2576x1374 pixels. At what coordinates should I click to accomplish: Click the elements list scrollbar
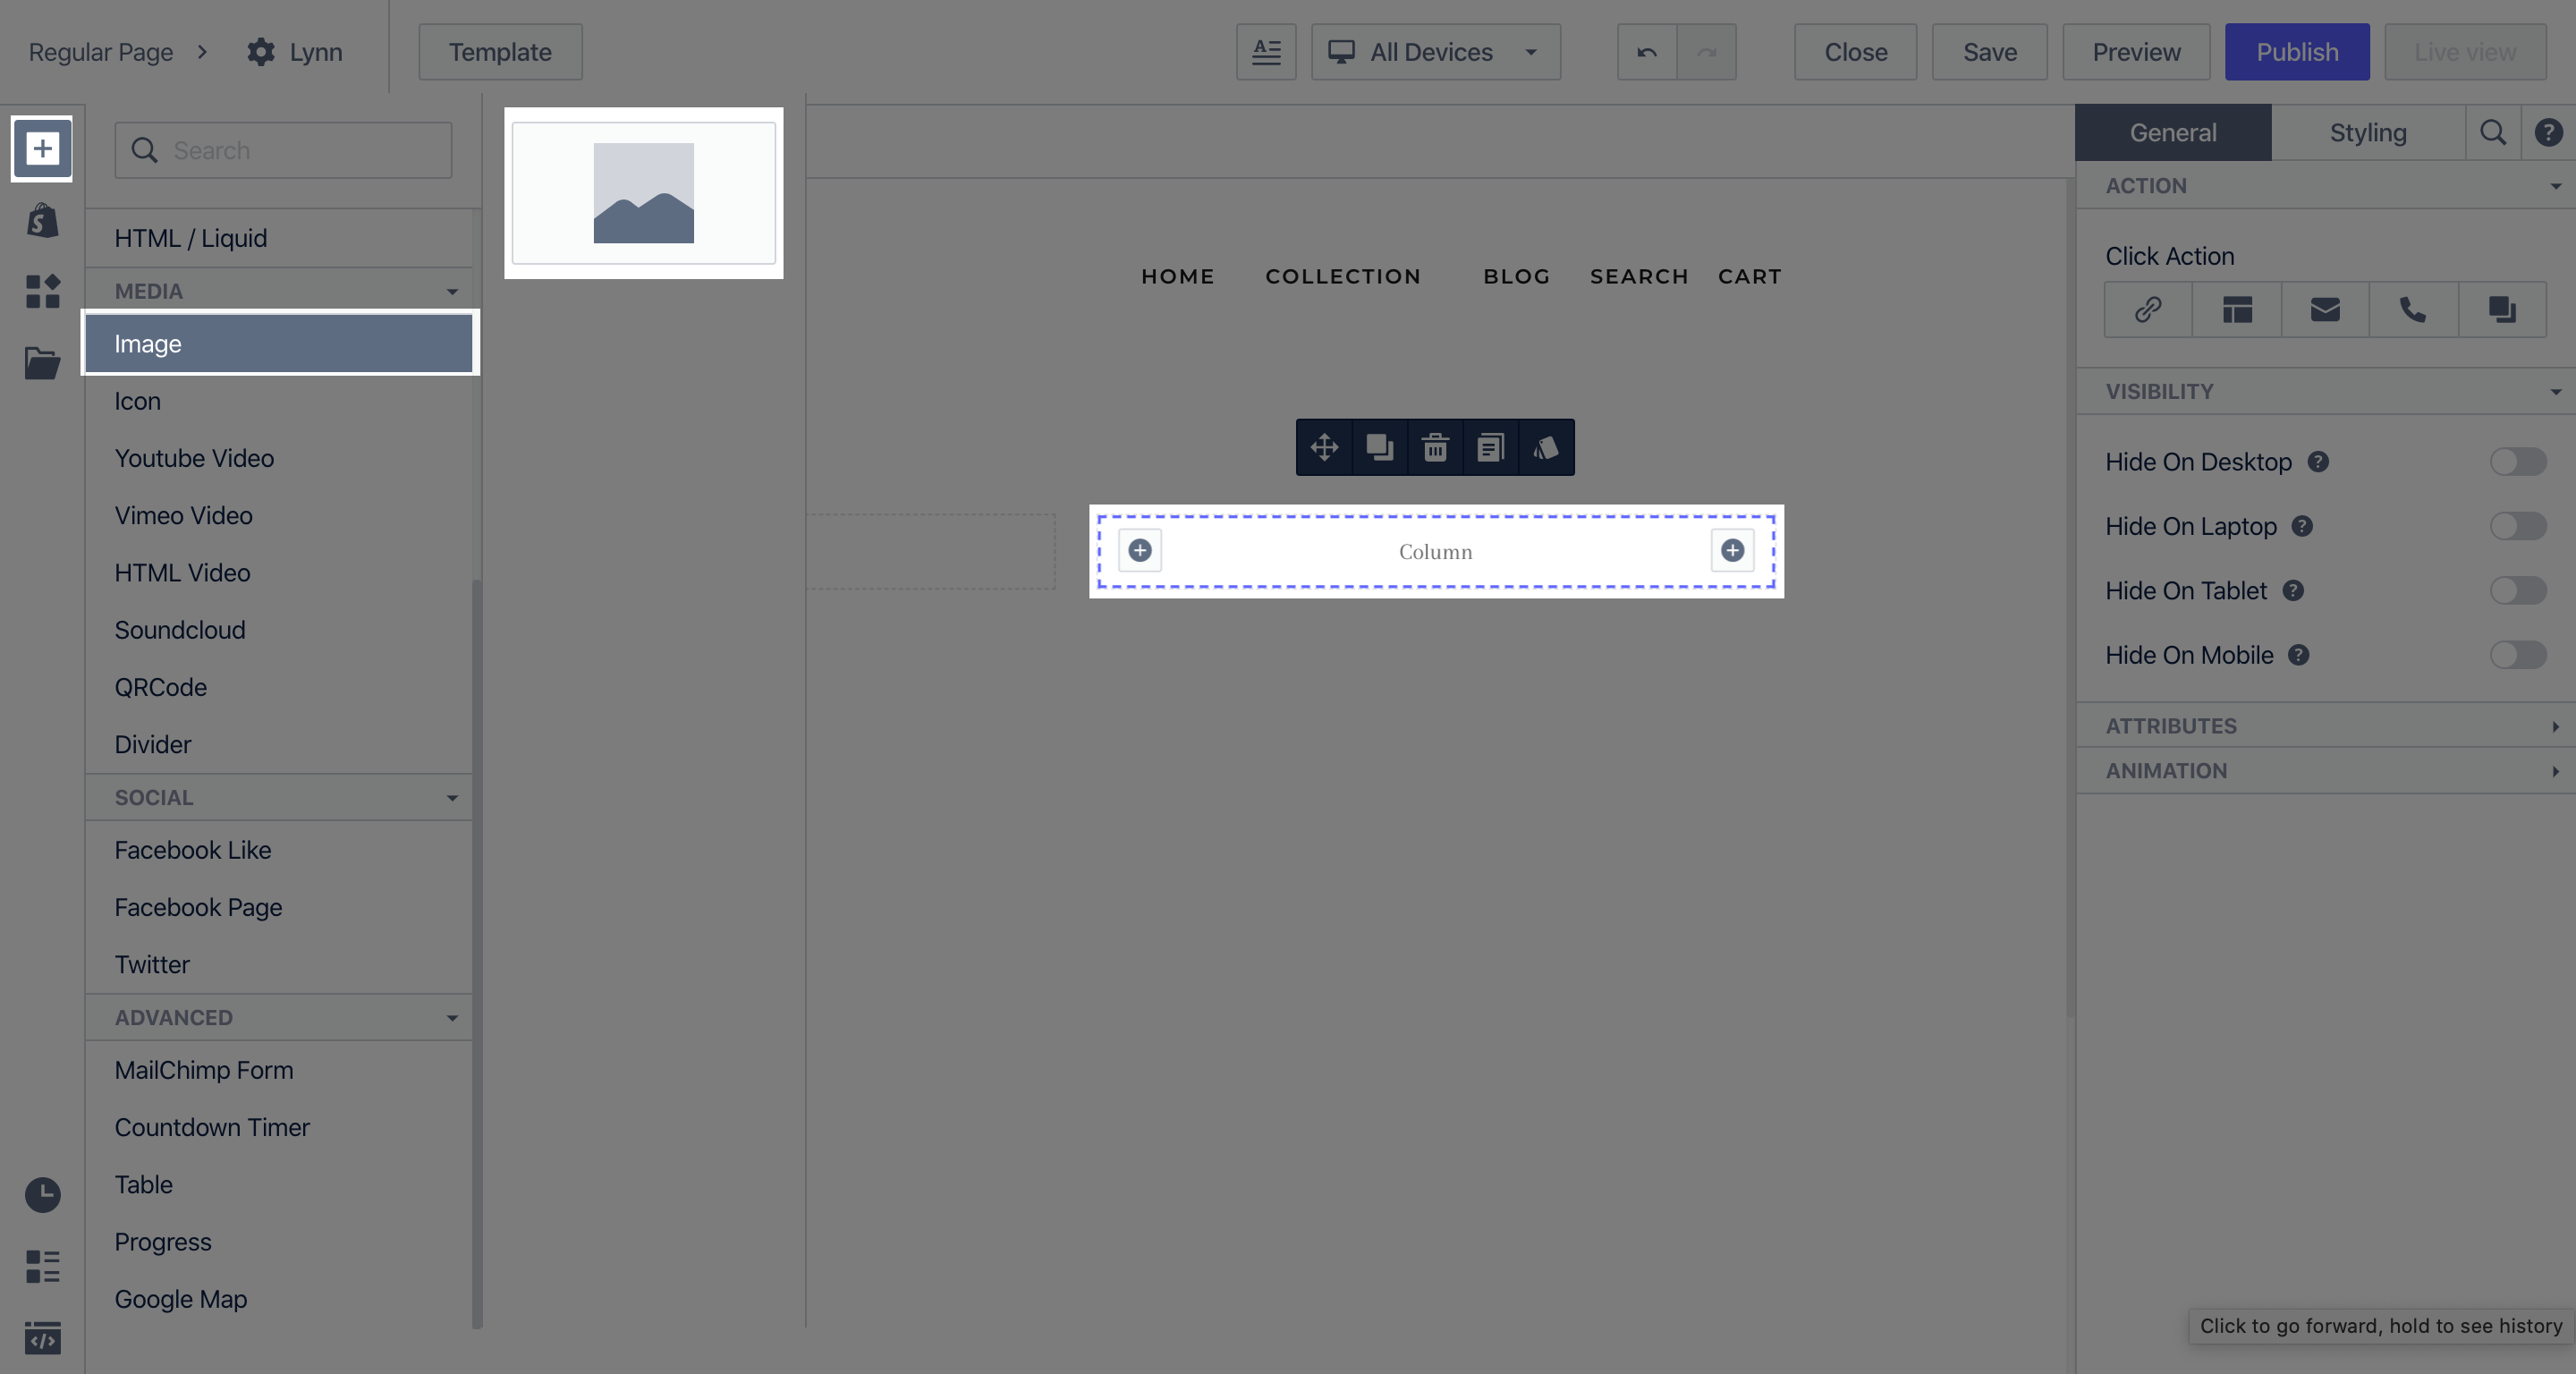click(x=477, y=953)
